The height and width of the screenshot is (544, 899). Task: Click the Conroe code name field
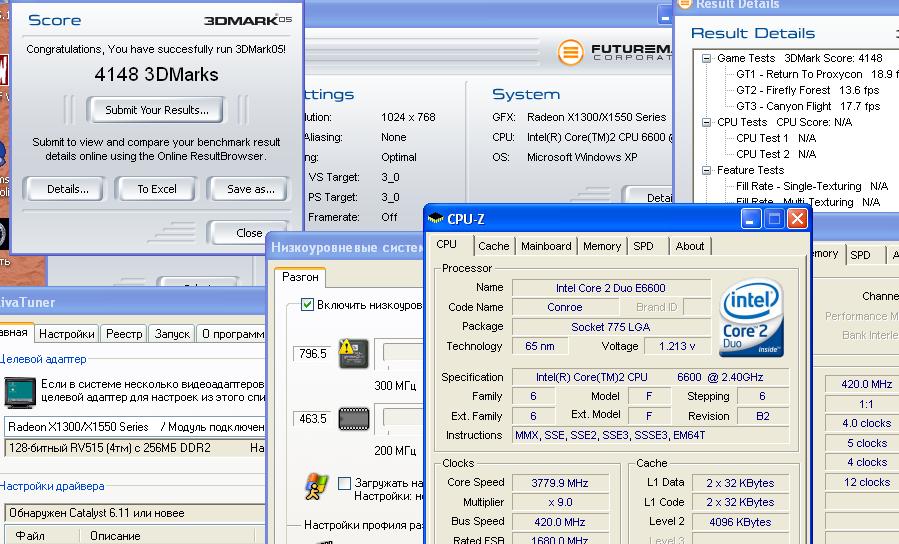pyautogui.click(x=564, y=307)
